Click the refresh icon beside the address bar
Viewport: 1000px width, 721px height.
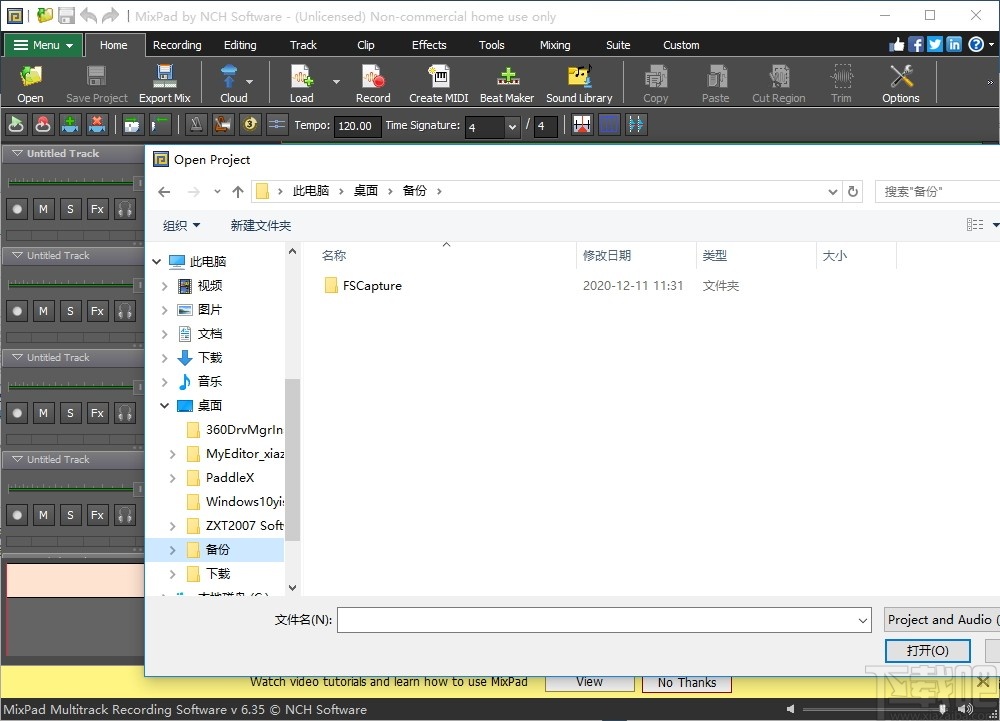pyautogui.click(x=853, y=191)
